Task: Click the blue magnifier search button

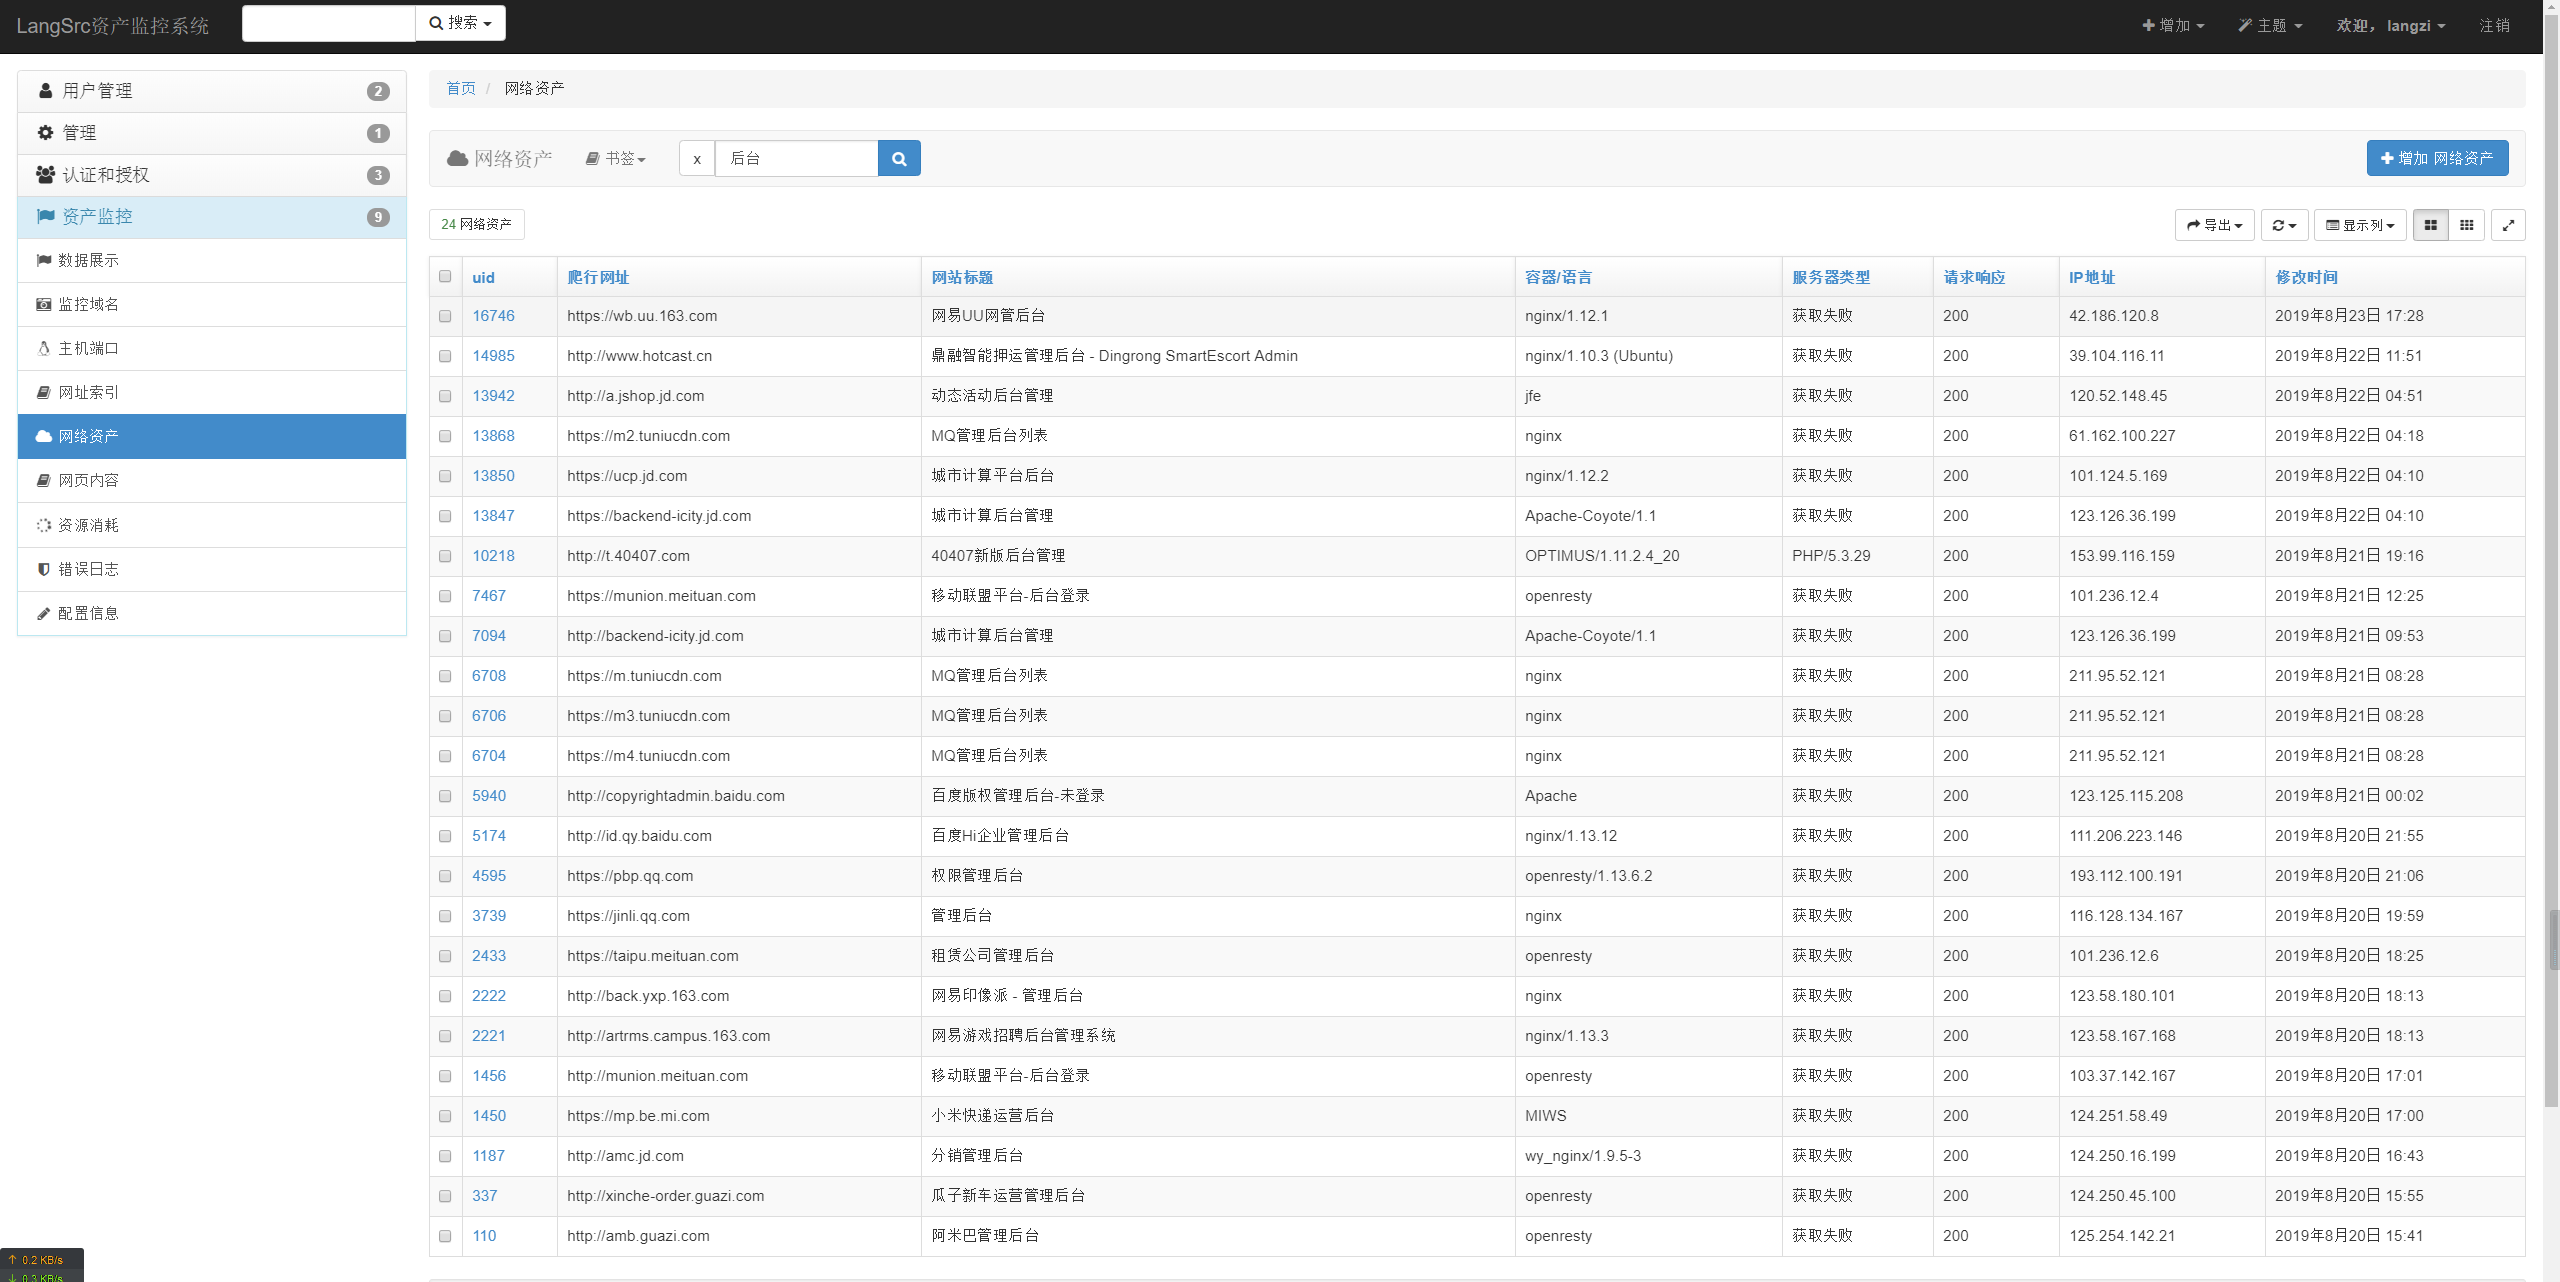Action: [898, 158]
